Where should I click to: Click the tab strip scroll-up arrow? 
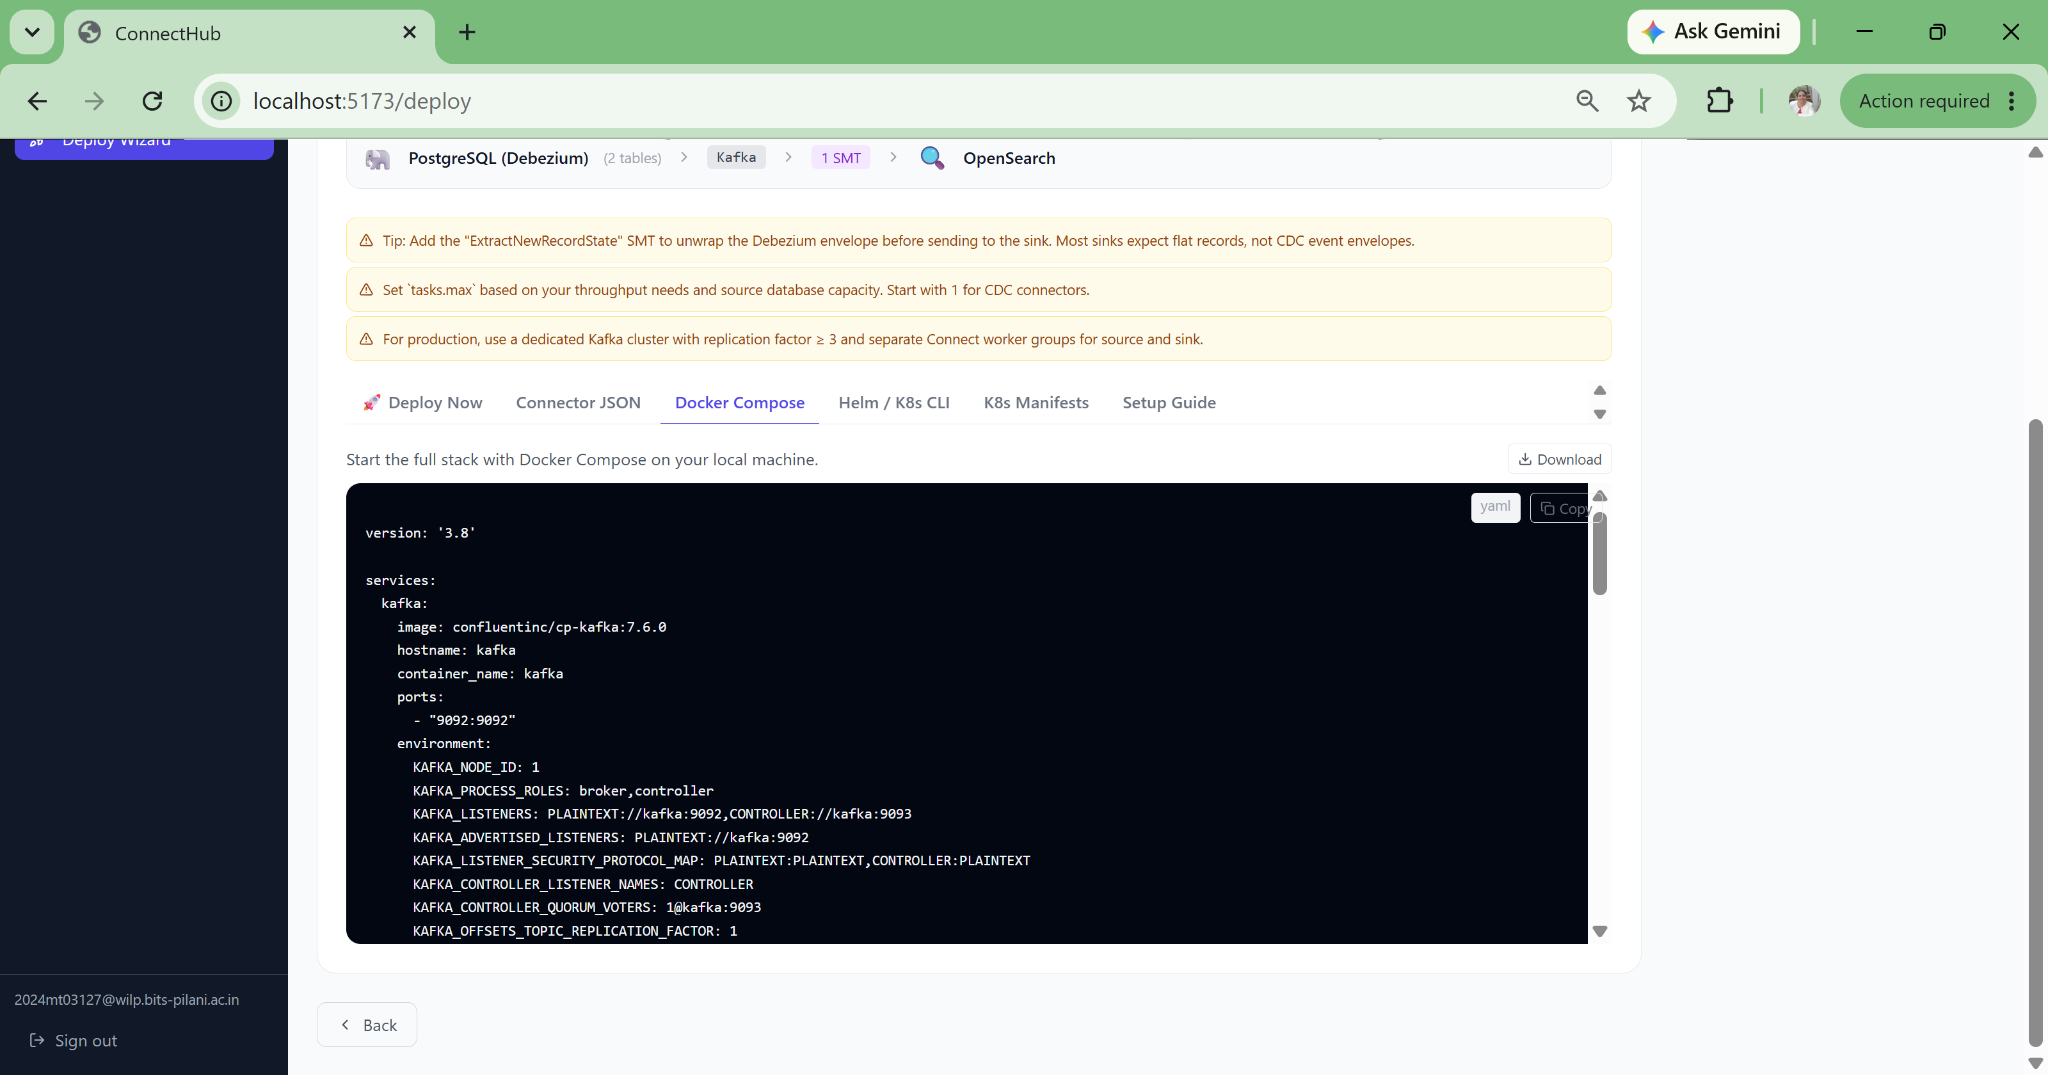[1600, 391]
